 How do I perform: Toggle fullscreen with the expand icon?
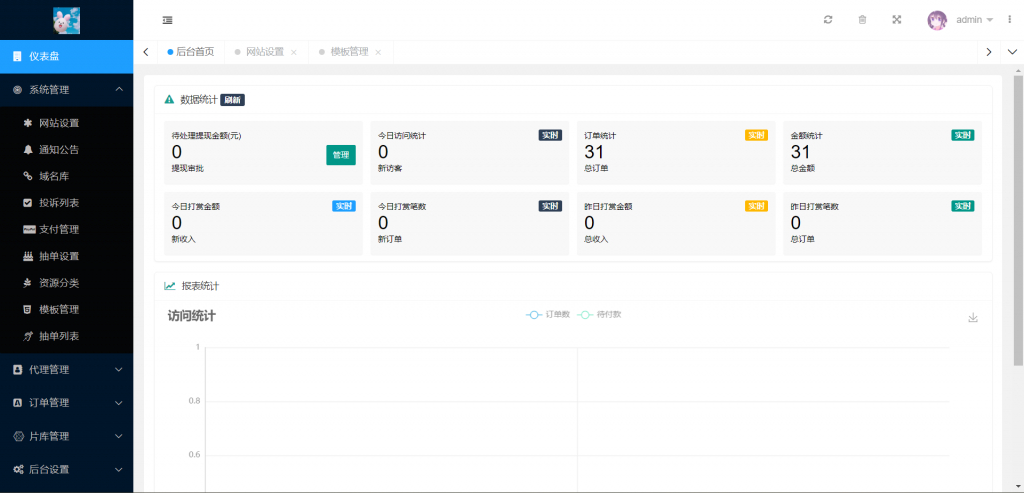[896, 20]
